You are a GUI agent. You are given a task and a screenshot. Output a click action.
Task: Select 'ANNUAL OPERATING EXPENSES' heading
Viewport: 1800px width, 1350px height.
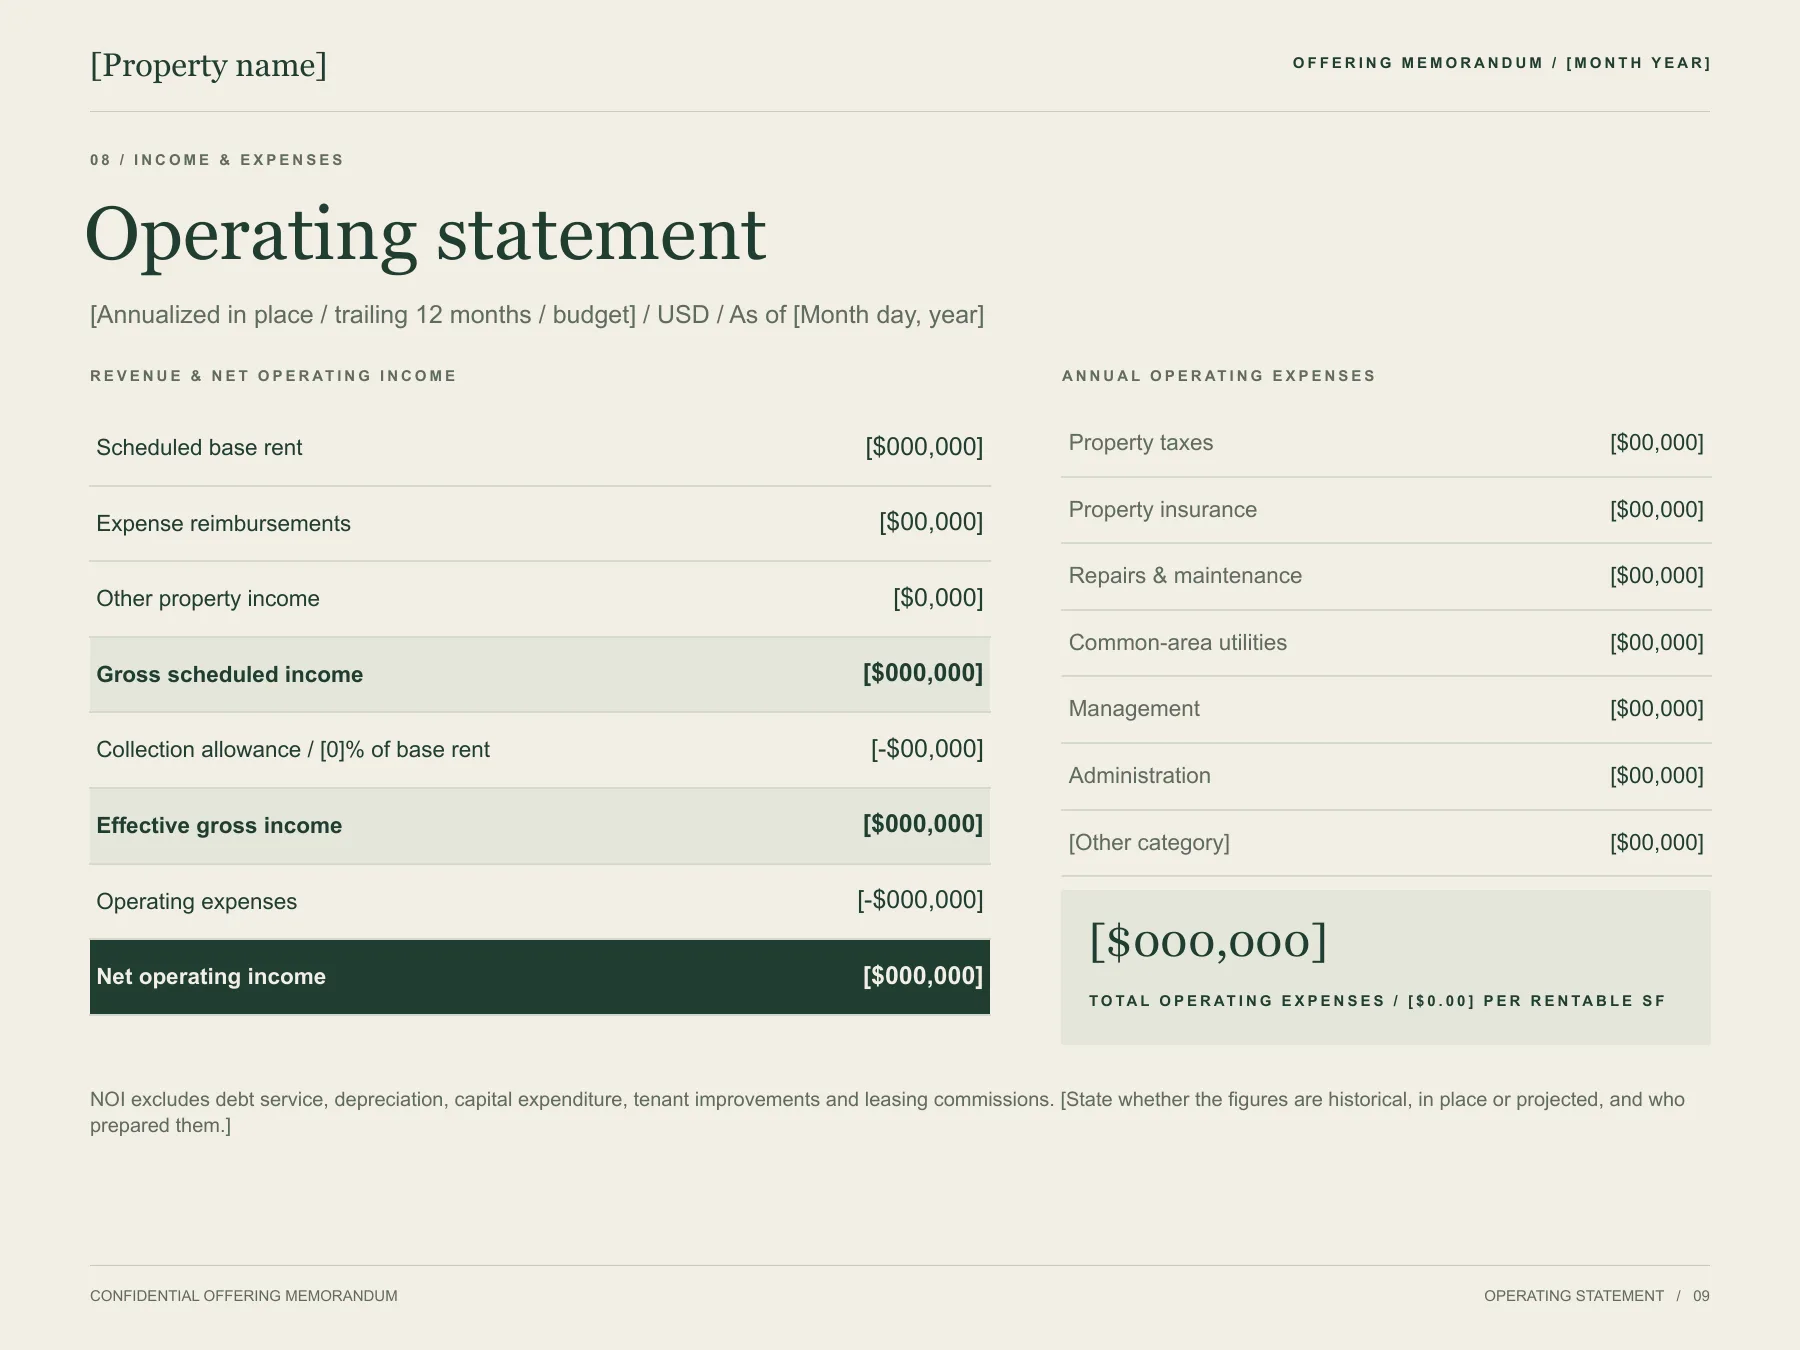[1219, 376]
